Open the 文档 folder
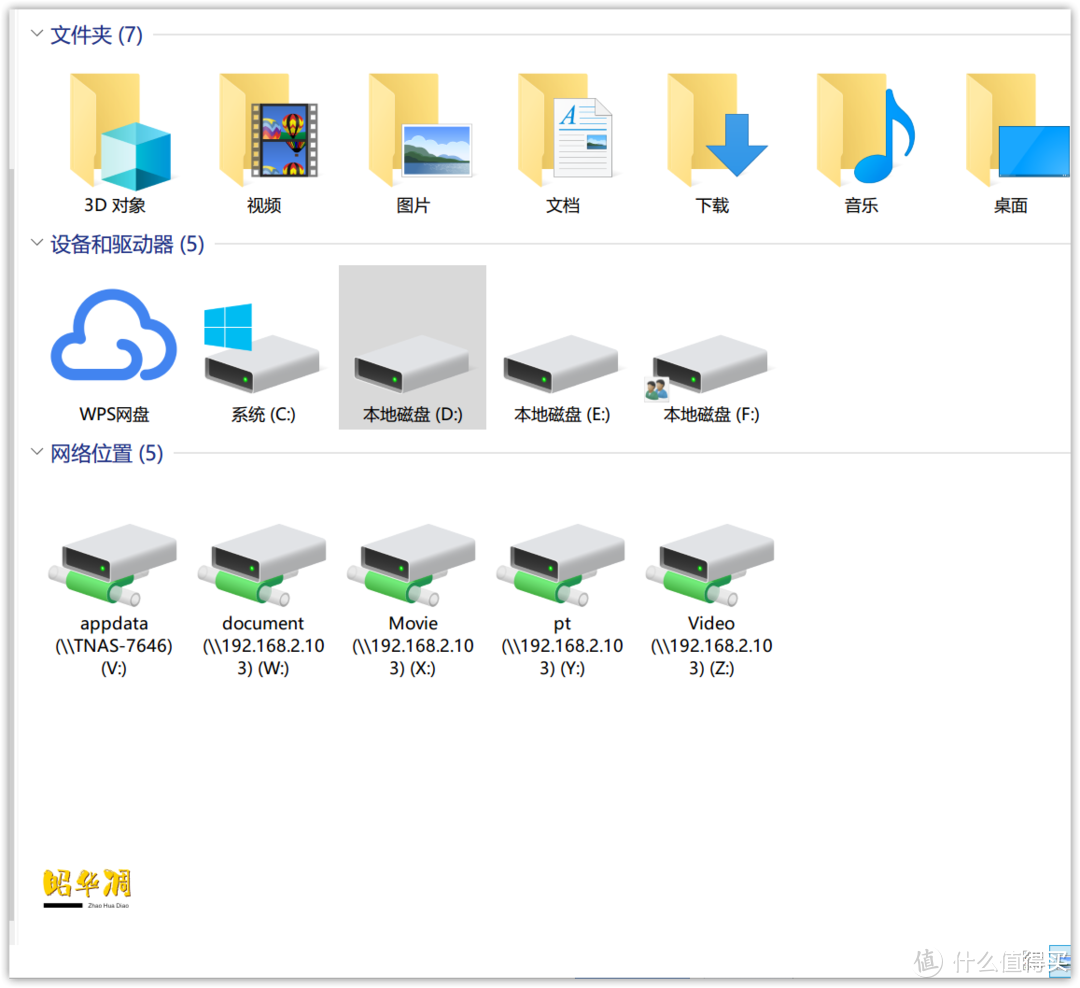 coord(561,135)
